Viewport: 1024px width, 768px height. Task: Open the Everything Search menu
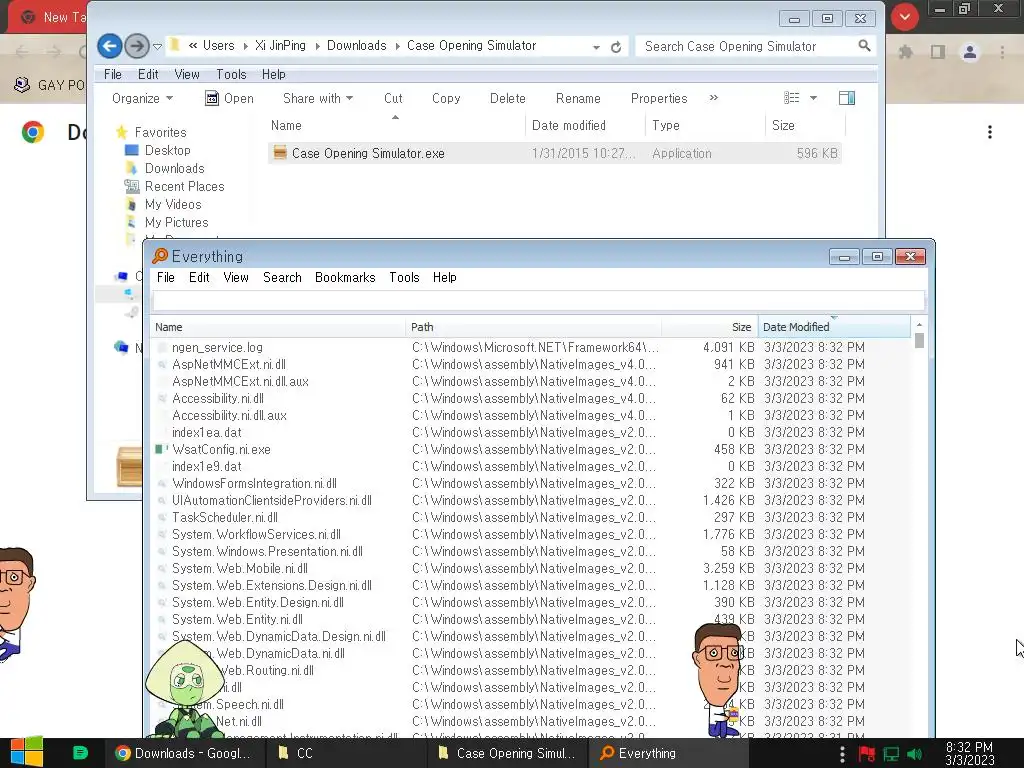coord(282,278)
